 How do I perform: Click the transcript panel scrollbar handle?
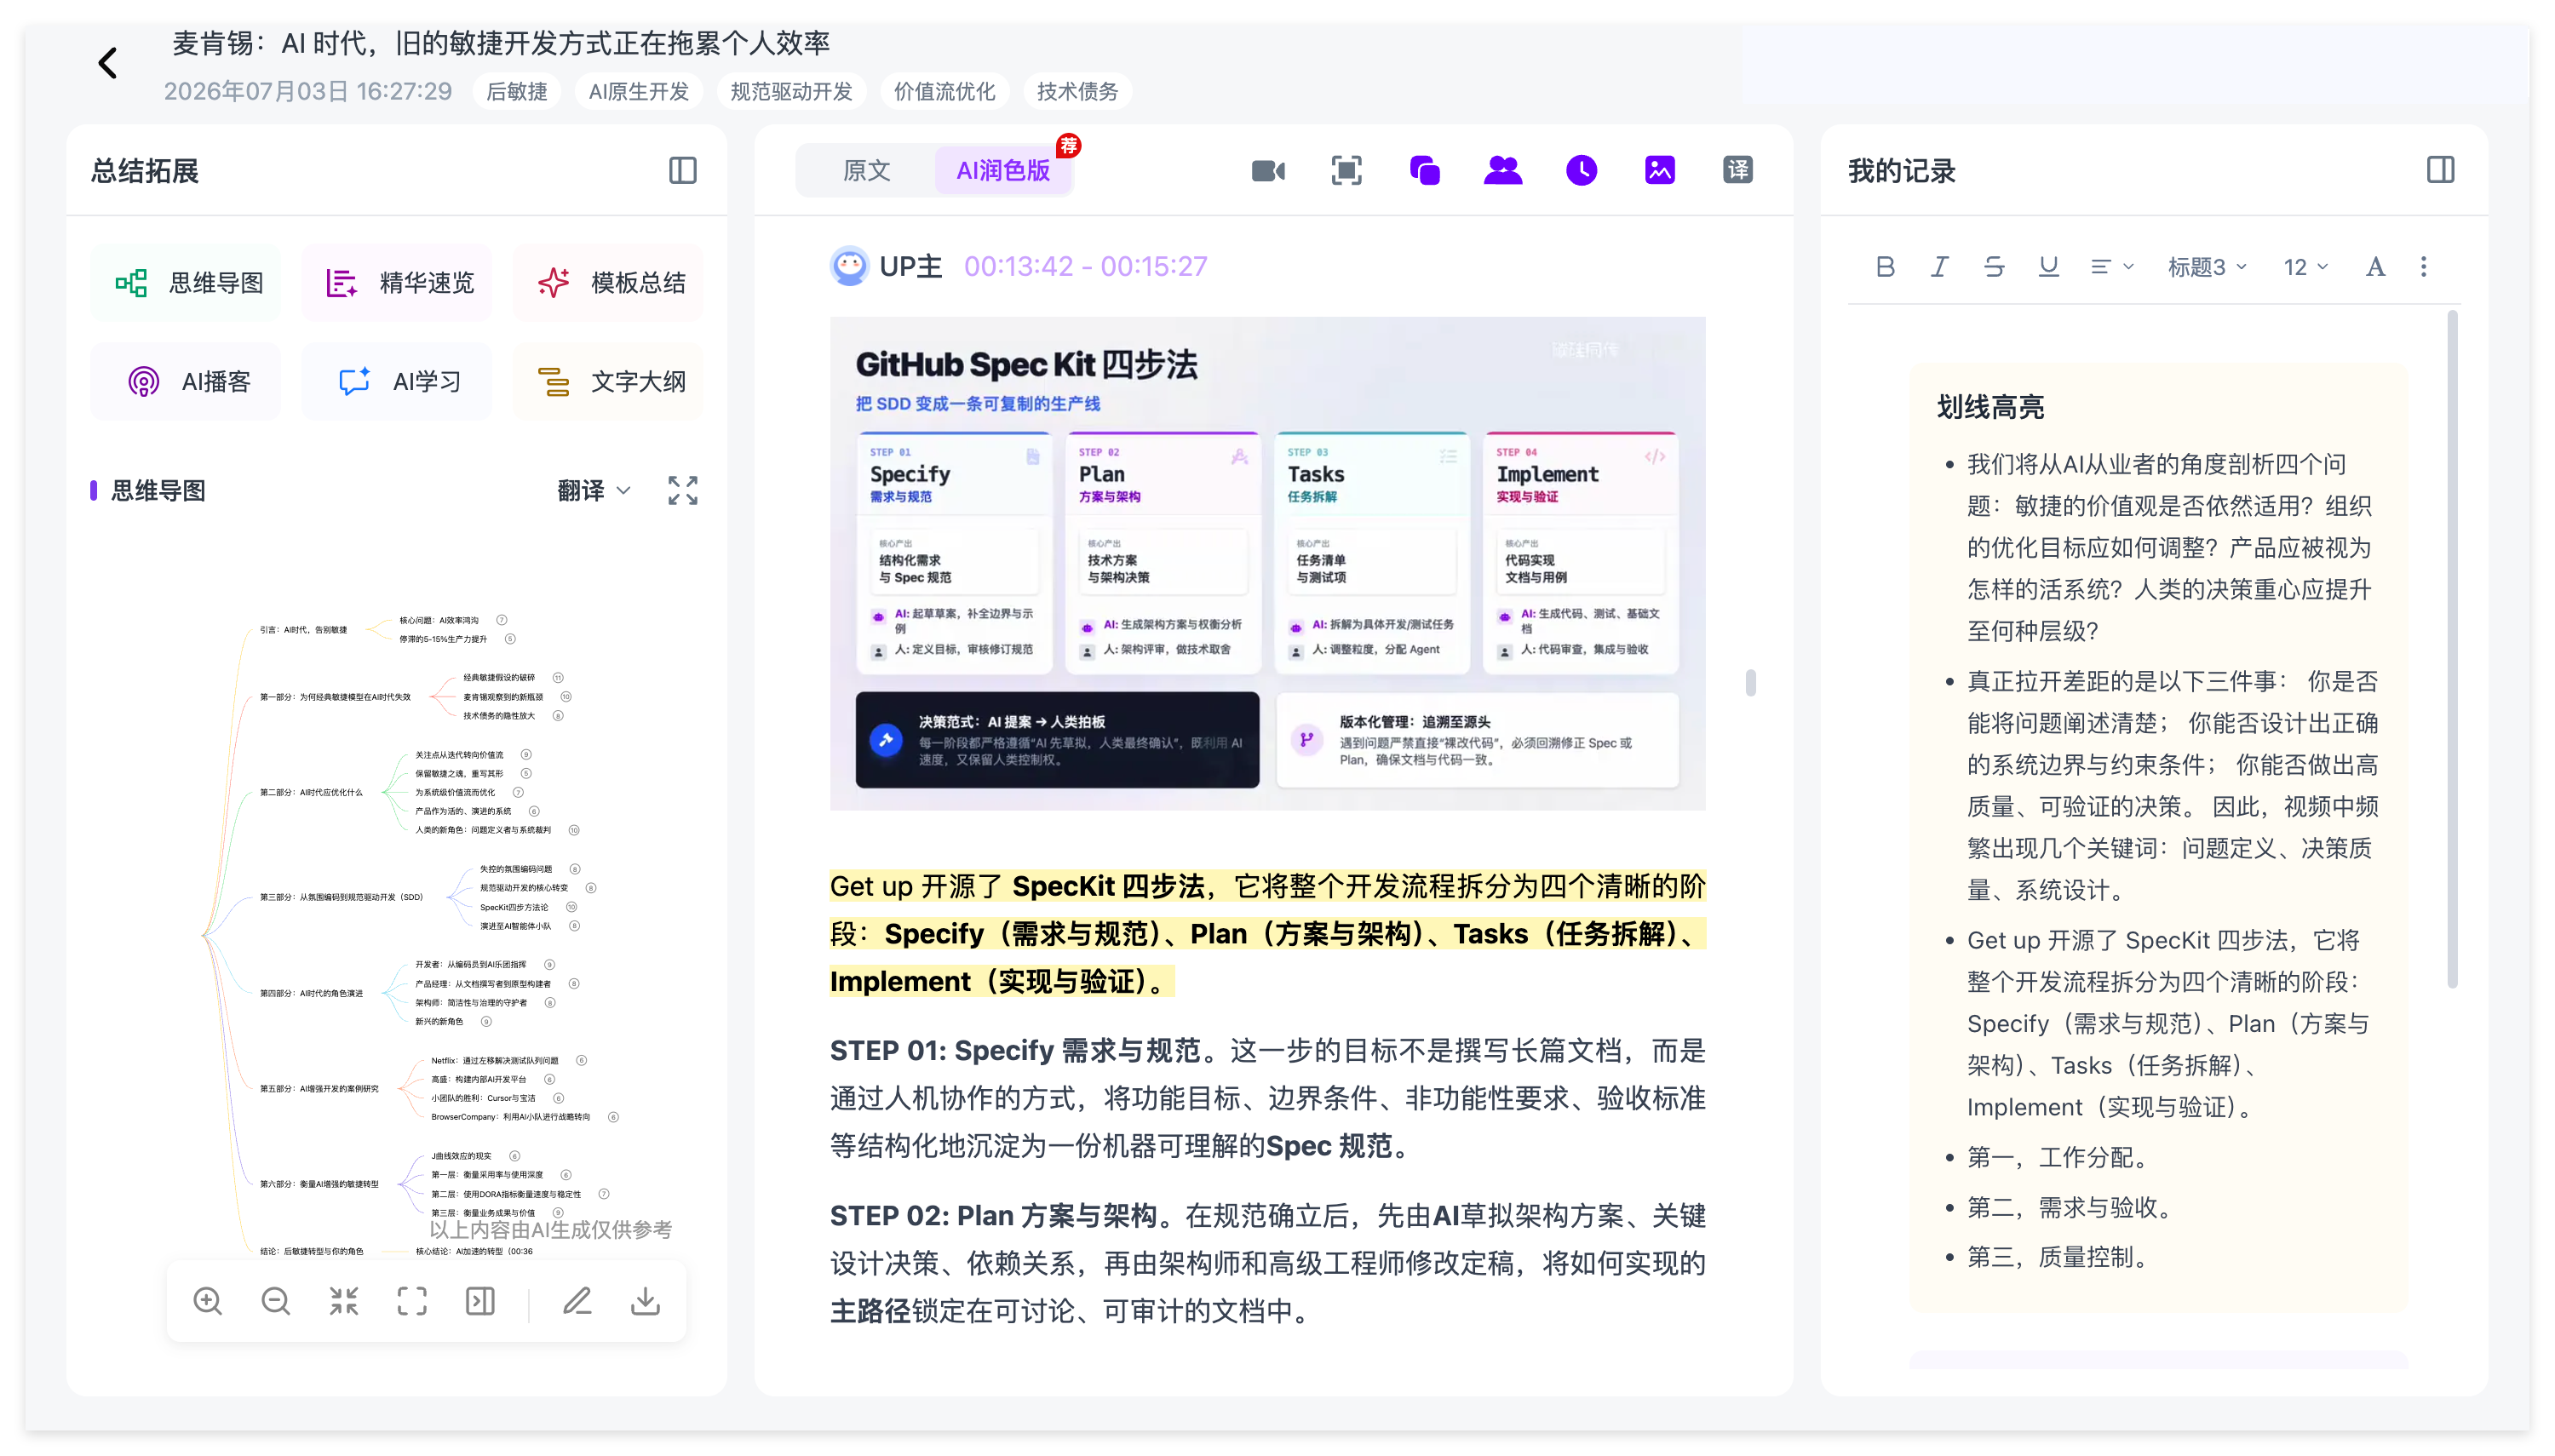click(x=1750, y=682)
